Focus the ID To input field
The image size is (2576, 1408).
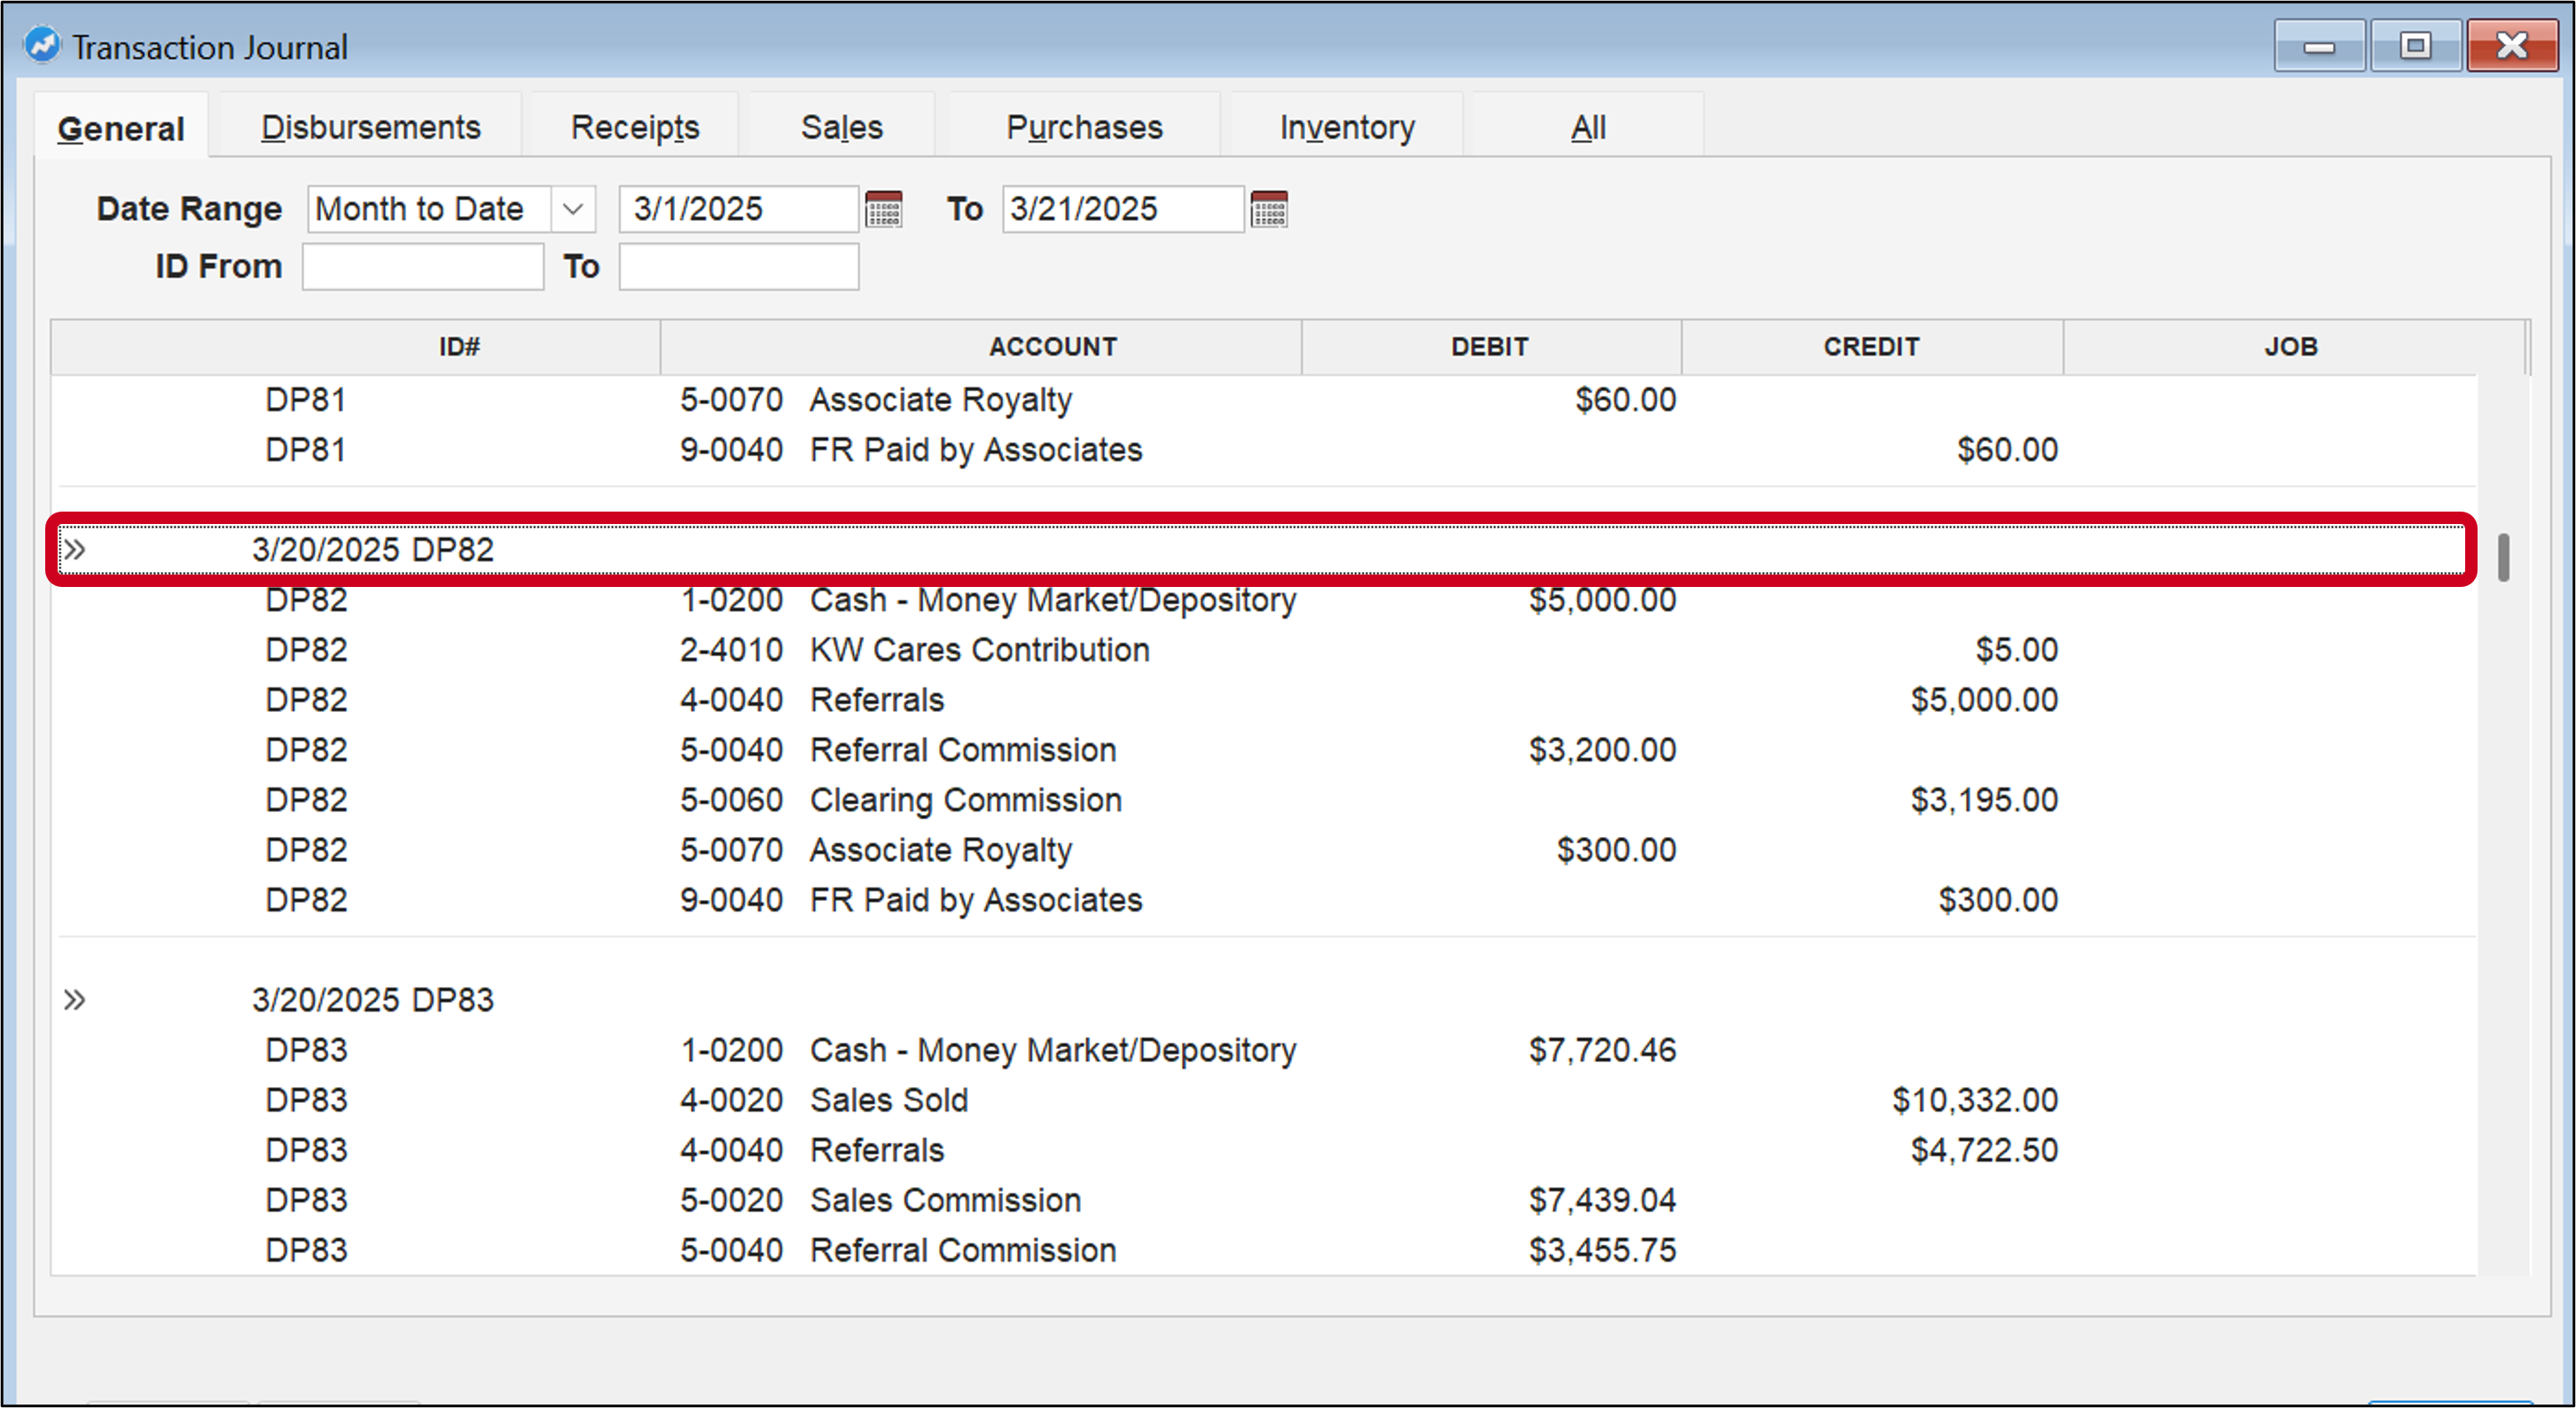point(739,267)
